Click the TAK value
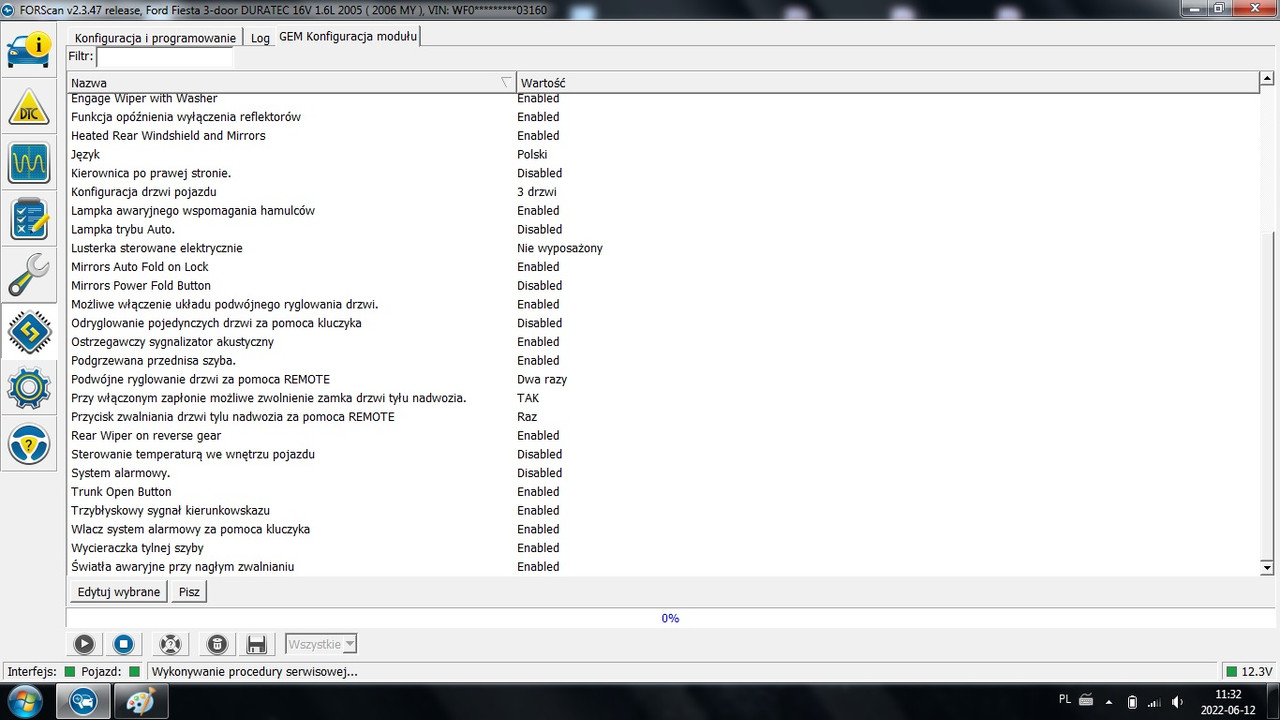This screenshot has width=1280, height=720. (x=528, y=398)
